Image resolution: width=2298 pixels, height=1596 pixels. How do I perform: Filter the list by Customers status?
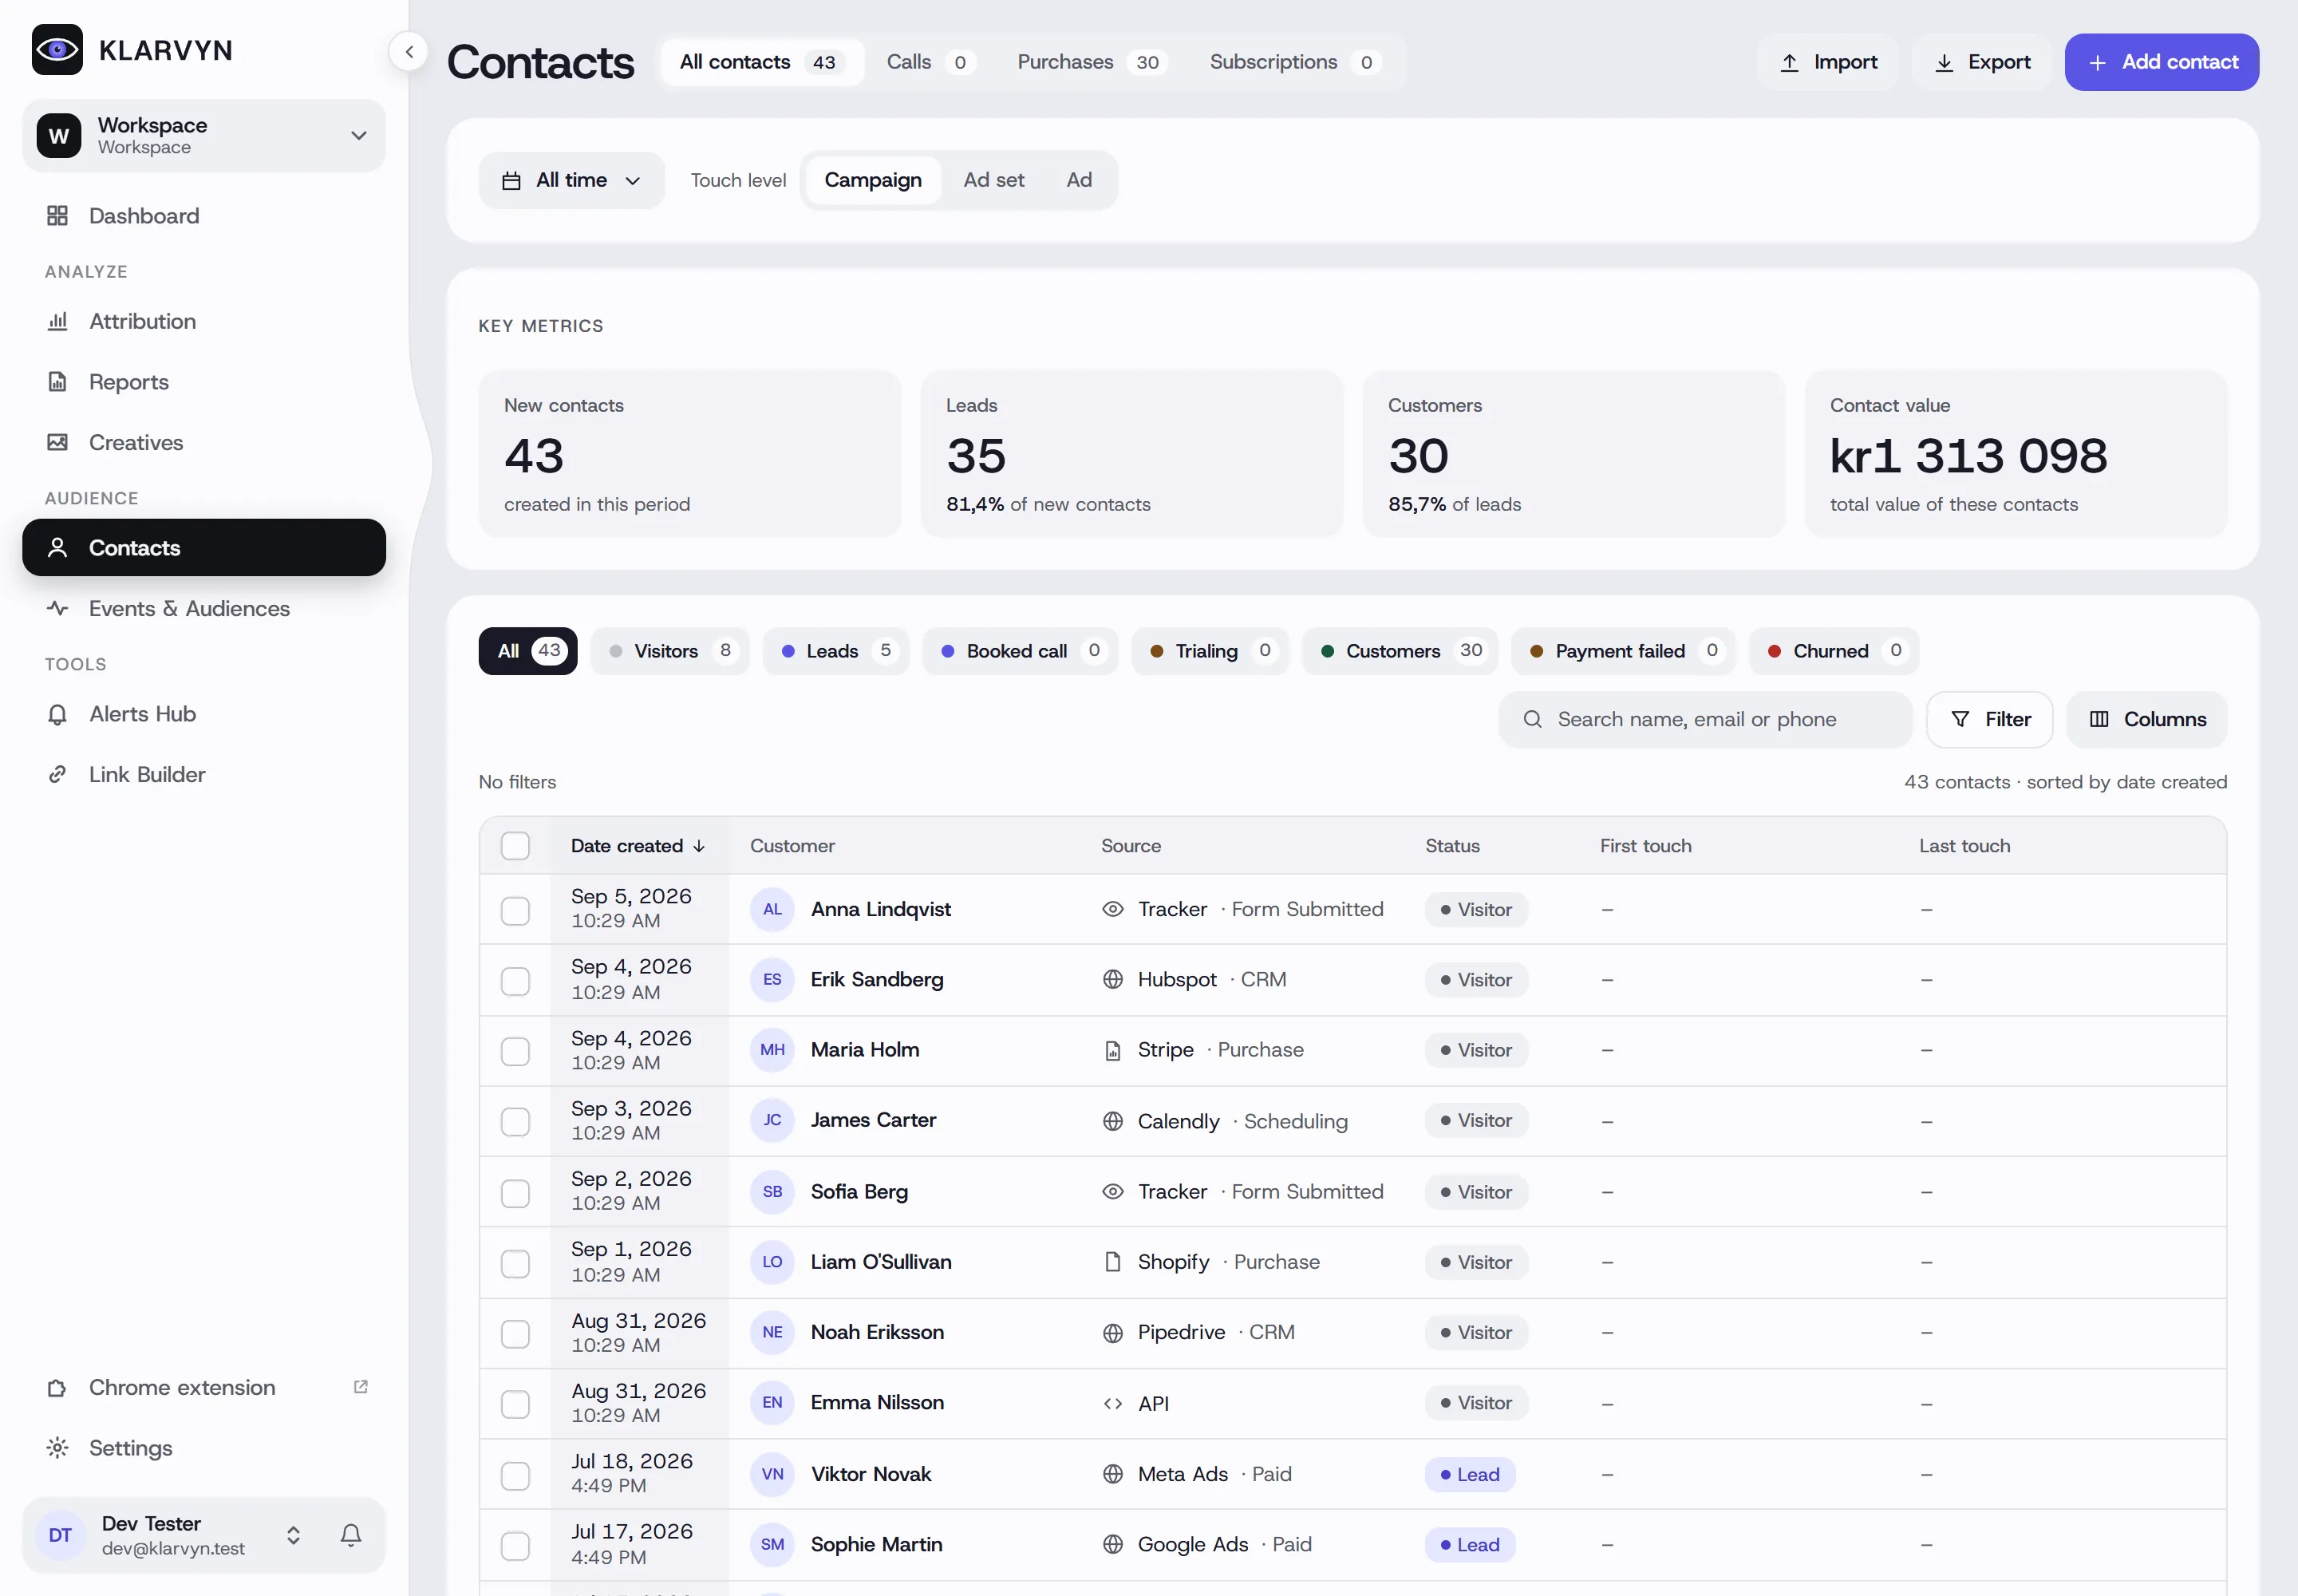[x=1400, y=651]
